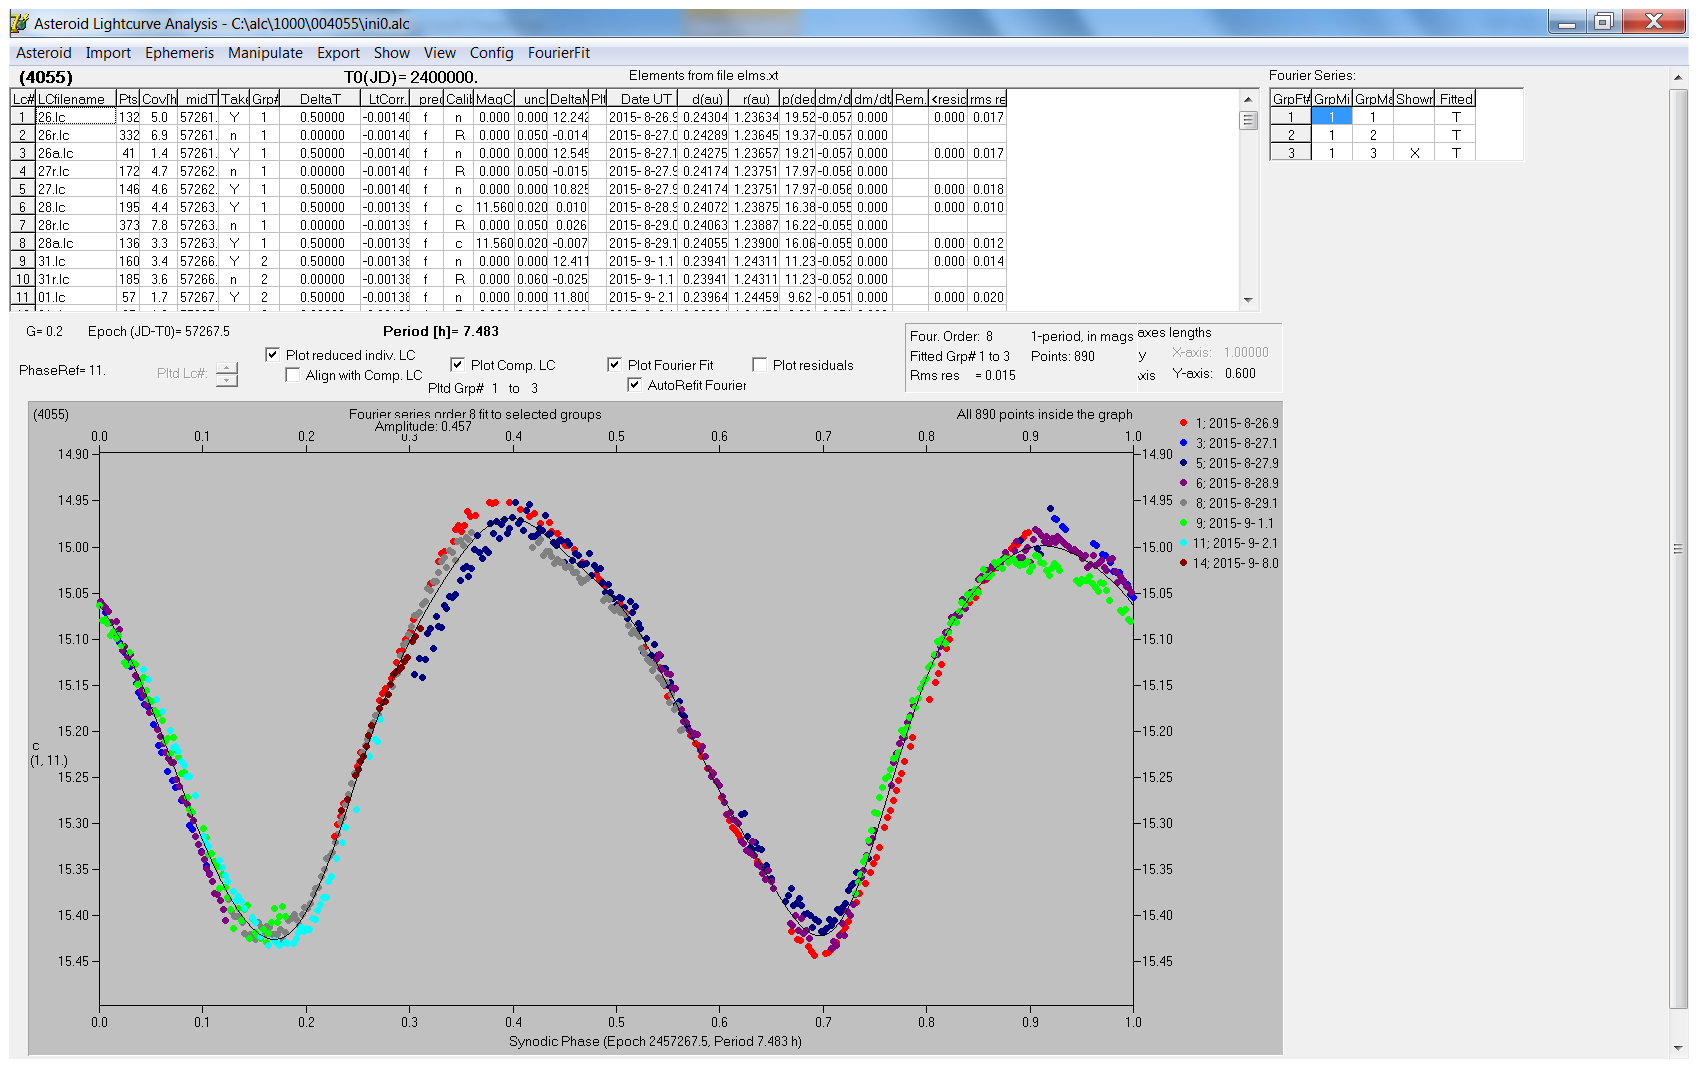This screenshot has height=1068, width=1698.
Task: Open the FourierFit menu
Action: pyautogui.click(x=558, y=53)
